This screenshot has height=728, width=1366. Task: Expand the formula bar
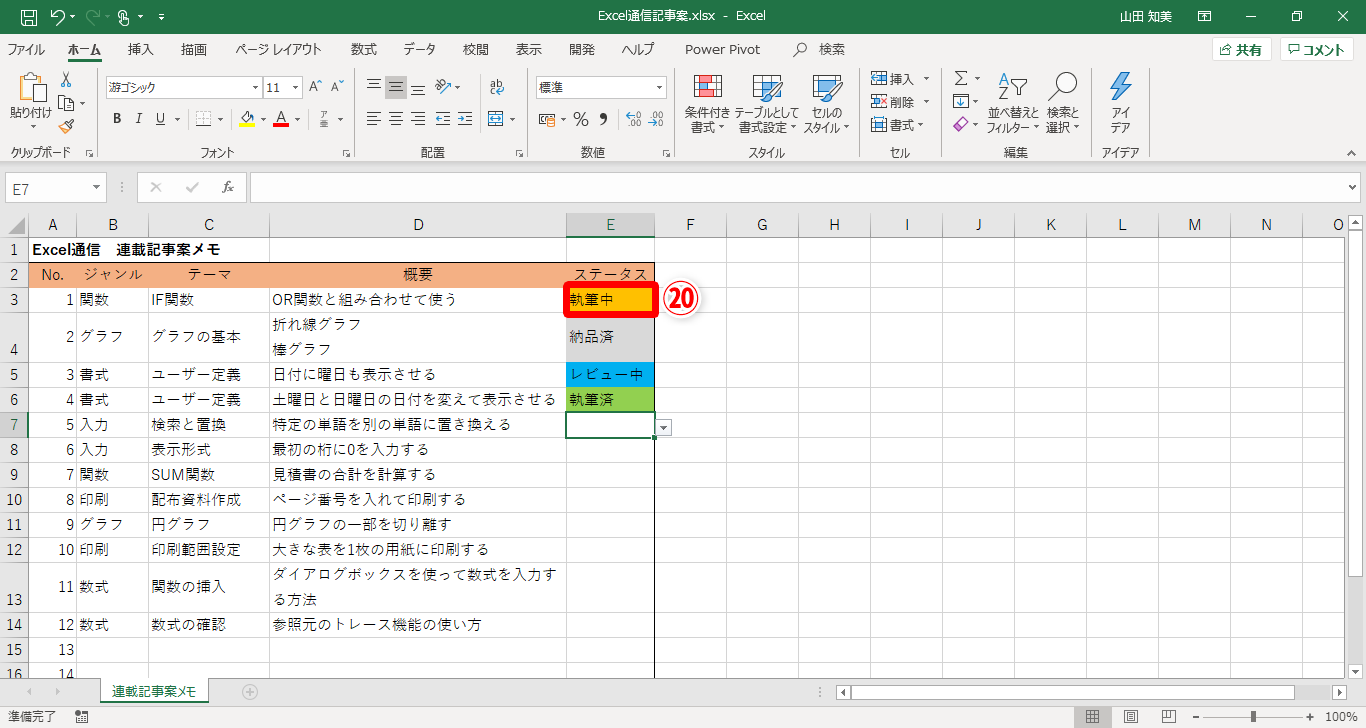[1354, 187]
